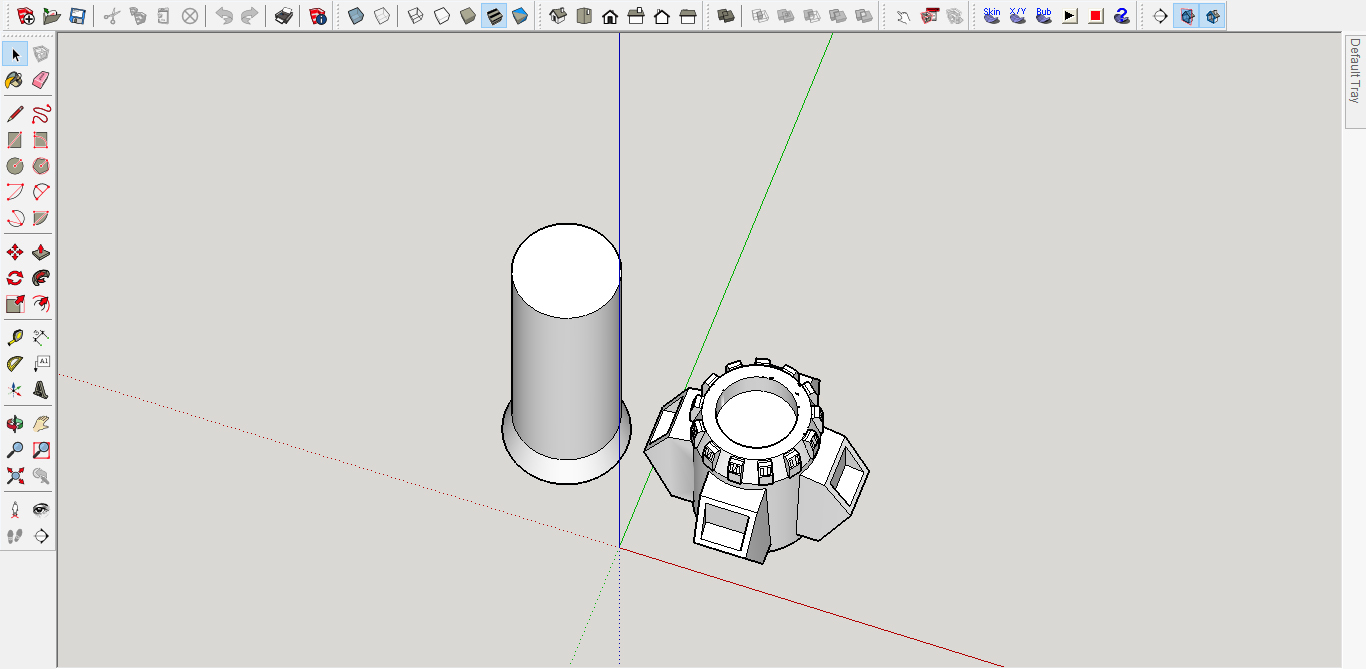The image size is (1366, 669).
Task: Select the Tape Measure tool
Action: [15, 338]
